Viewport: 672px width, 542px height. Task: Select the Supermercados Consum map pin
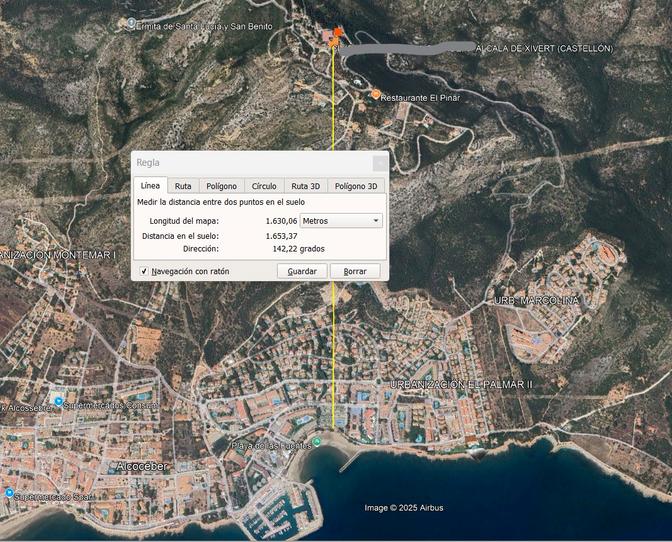coord(59,402)
